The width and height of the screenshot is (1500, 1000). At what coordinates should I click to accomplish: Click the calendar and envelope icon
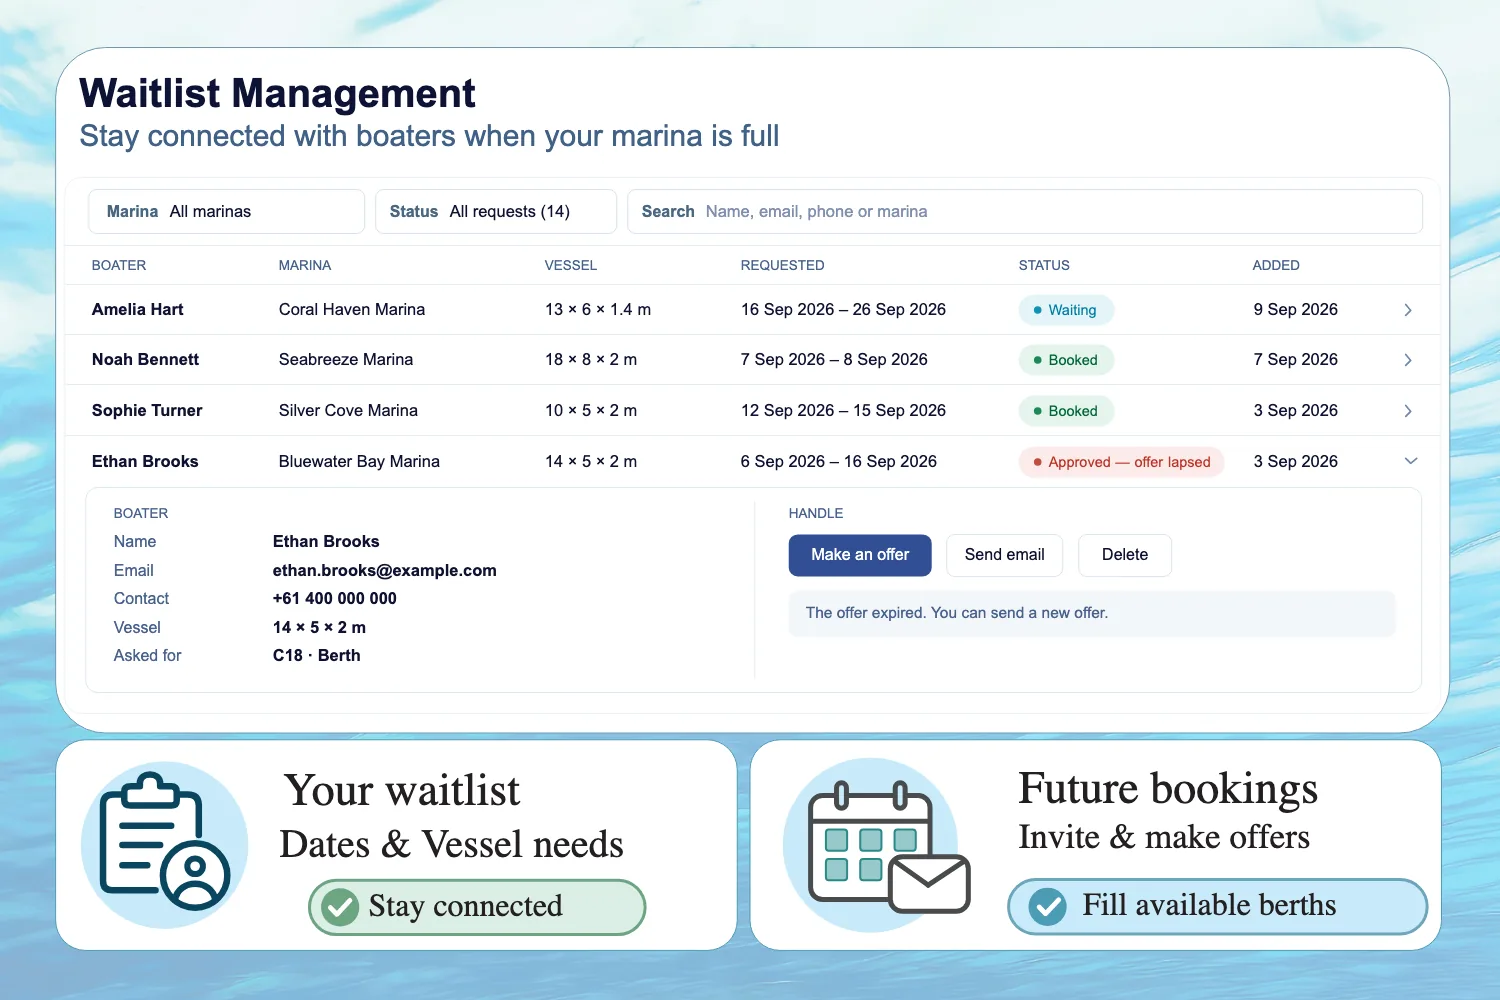(878, 843)
